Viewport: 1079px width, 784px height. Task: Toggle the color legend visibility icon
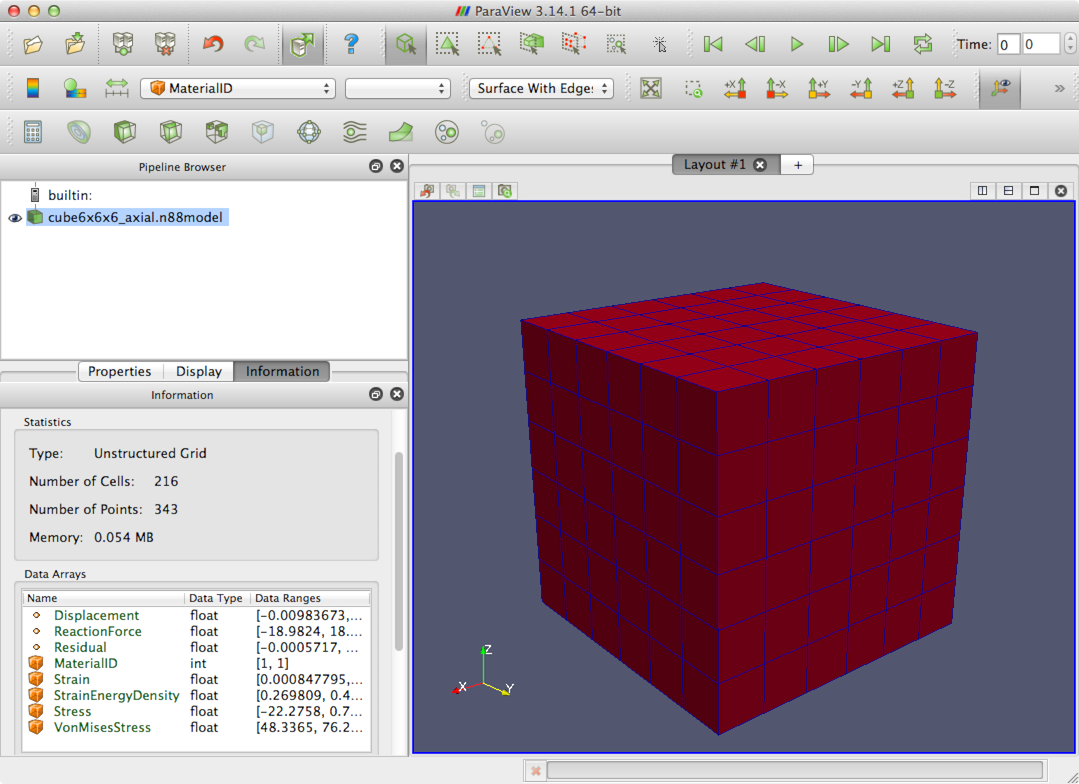(32, 88)
